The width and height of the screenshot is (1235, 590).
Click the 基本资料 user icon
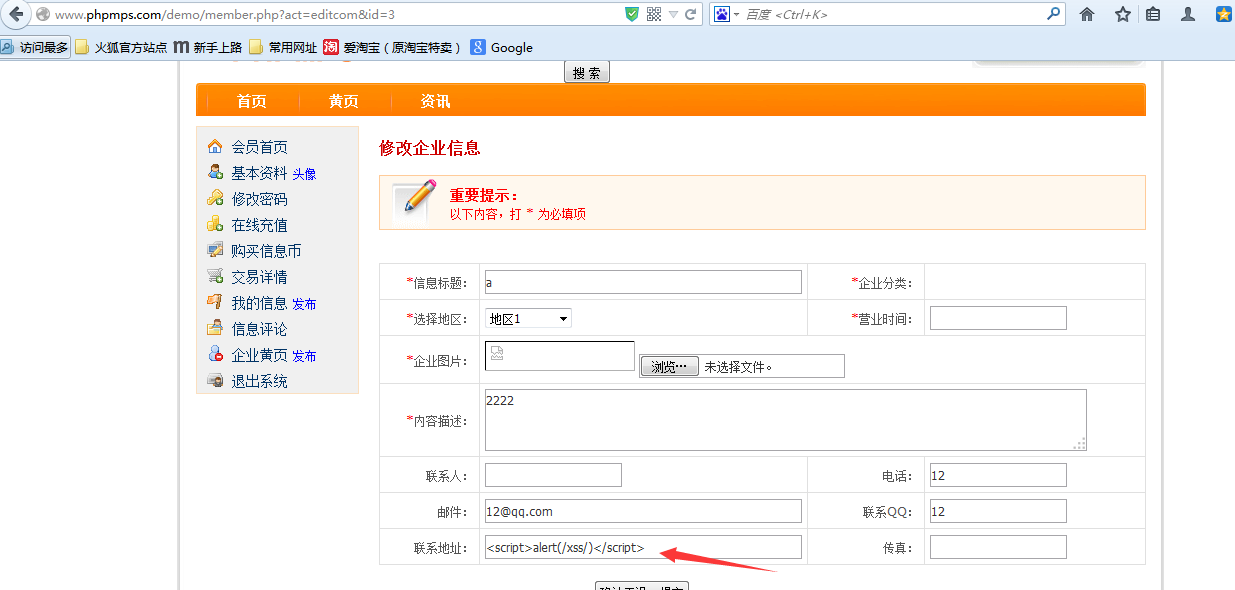(215, 172)
